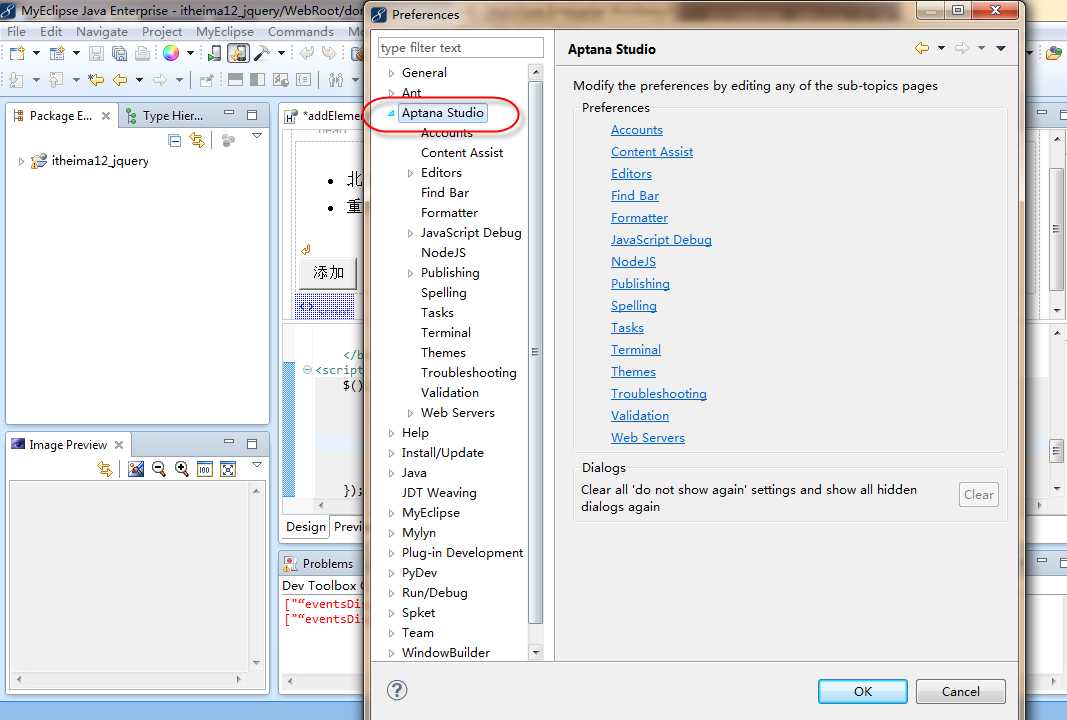This screenshot has height=720, width=1067.
Task: Expand the Run/Debug preferences node
Action: point(391,593)
